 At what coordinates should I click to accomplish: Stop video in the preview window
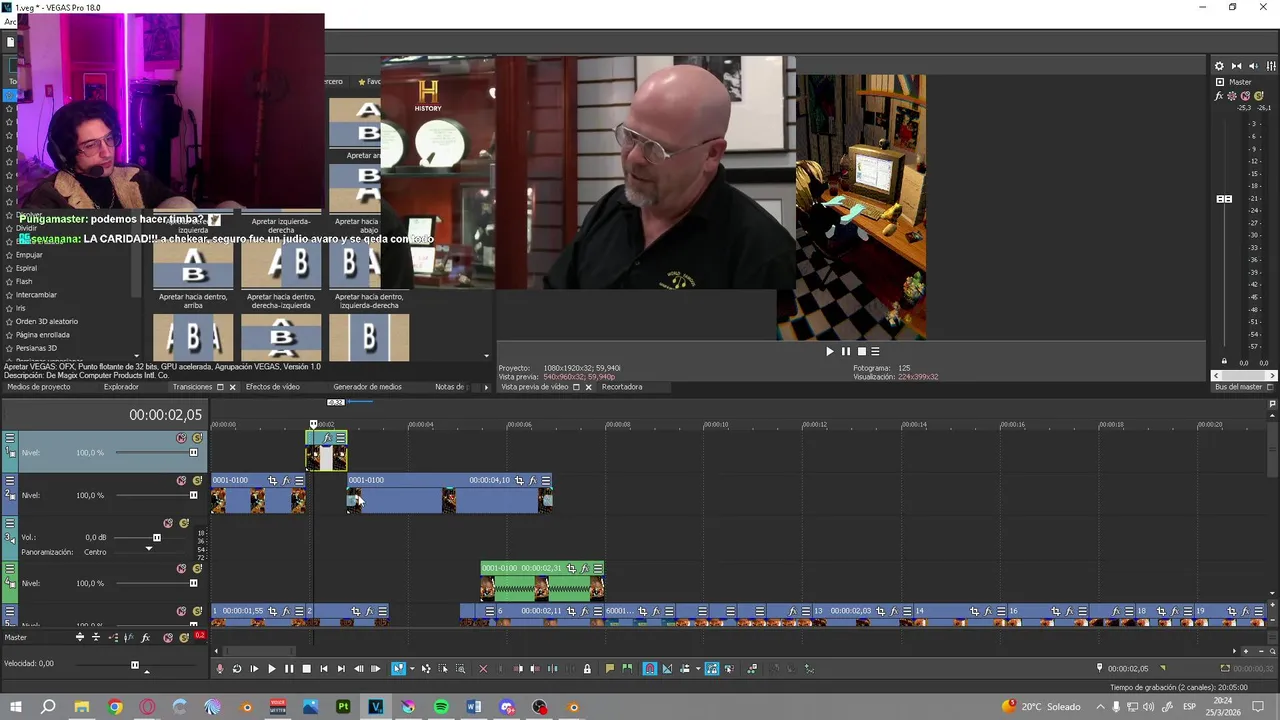pyautogui.click(x=861, y=351)
